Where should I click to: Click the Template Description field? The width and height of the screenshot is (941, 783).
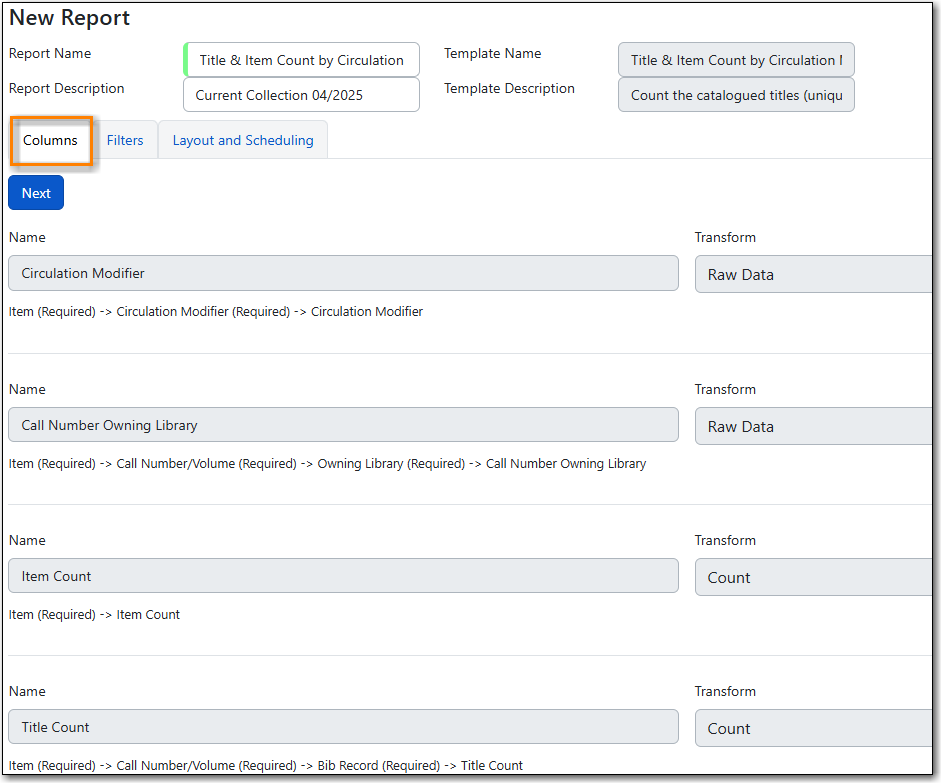736,95
